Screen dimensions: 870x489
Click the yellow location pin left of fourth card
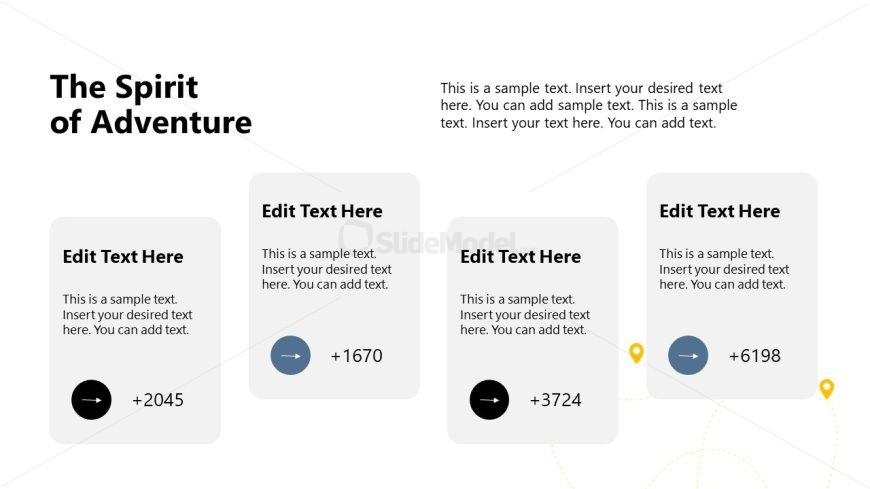pos(636,352)
